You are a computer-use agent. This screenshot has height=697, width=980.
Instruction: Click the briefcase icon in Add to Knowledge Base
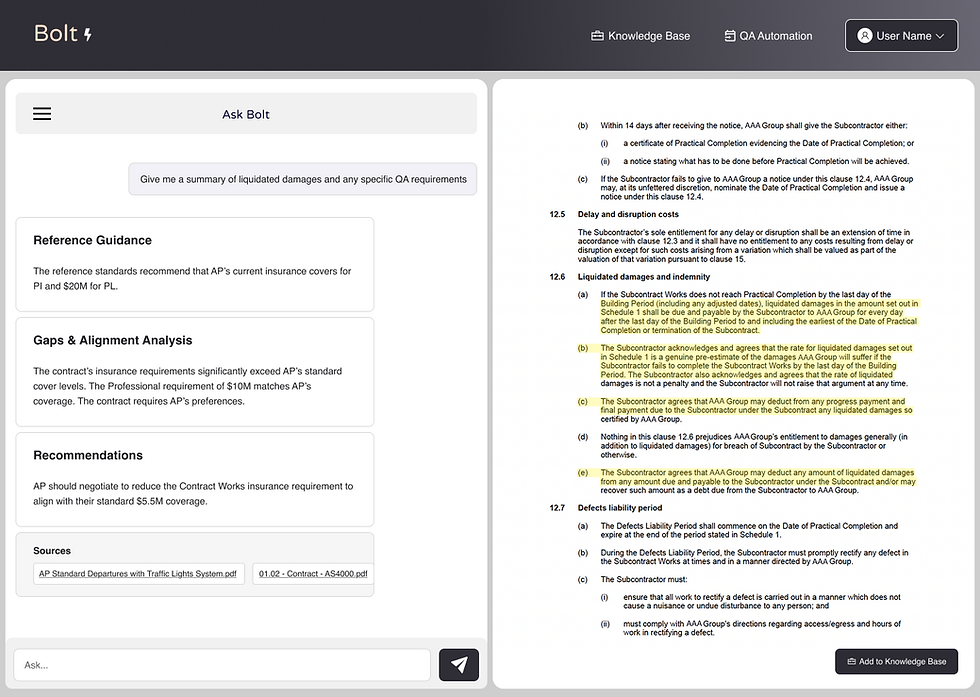coord(851,661)
